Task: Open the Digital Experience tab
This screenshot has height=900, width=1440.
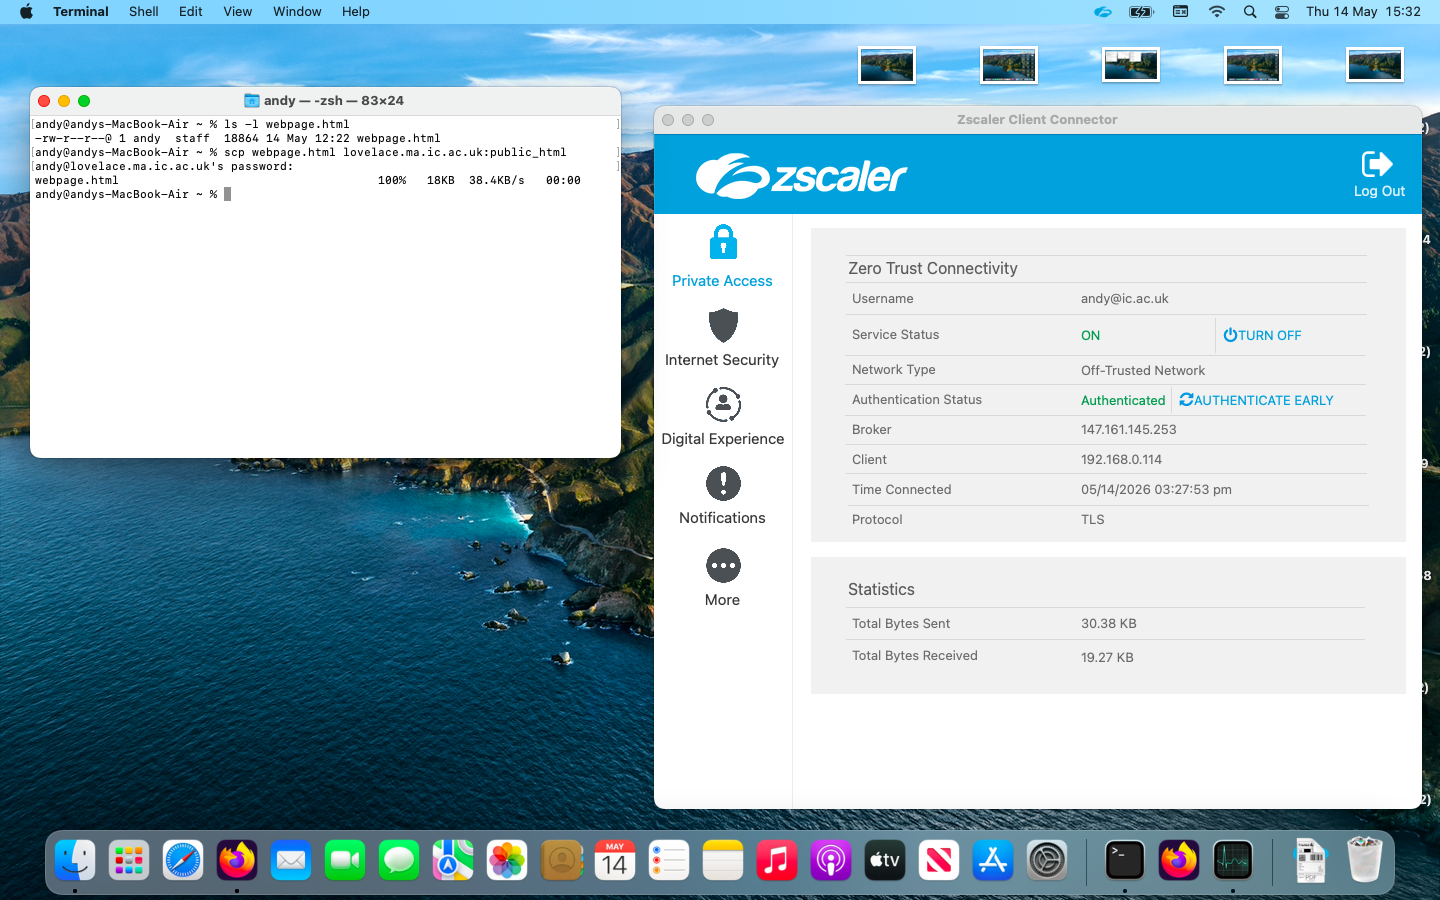Action: [x=722, y=416]
